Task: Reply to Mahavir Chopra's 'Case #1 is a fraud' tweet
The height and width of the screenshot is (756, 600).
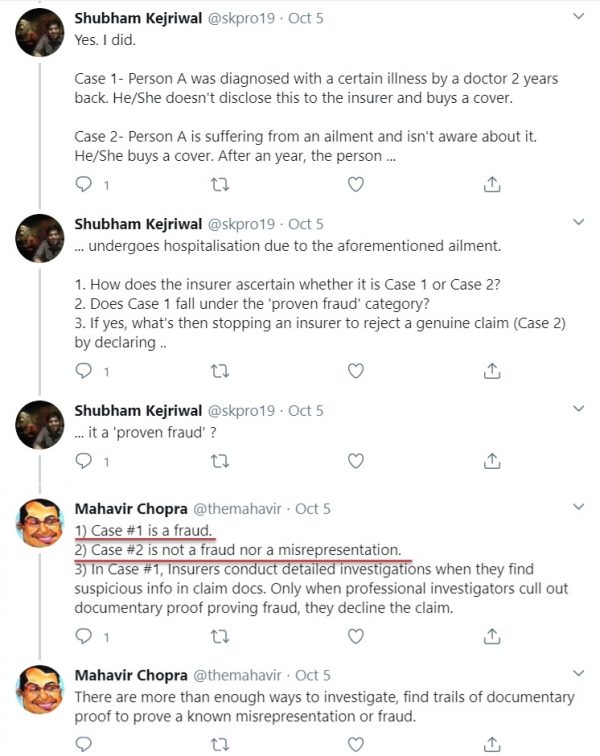Action: click(x=84, y=635)
